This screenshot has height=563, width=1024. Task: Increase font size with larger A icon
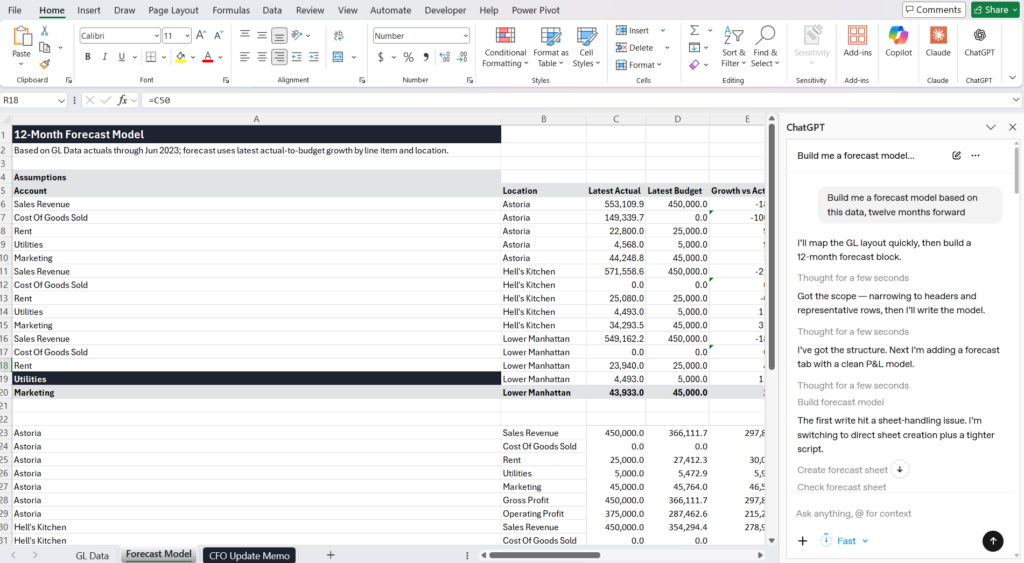(201, 35)
